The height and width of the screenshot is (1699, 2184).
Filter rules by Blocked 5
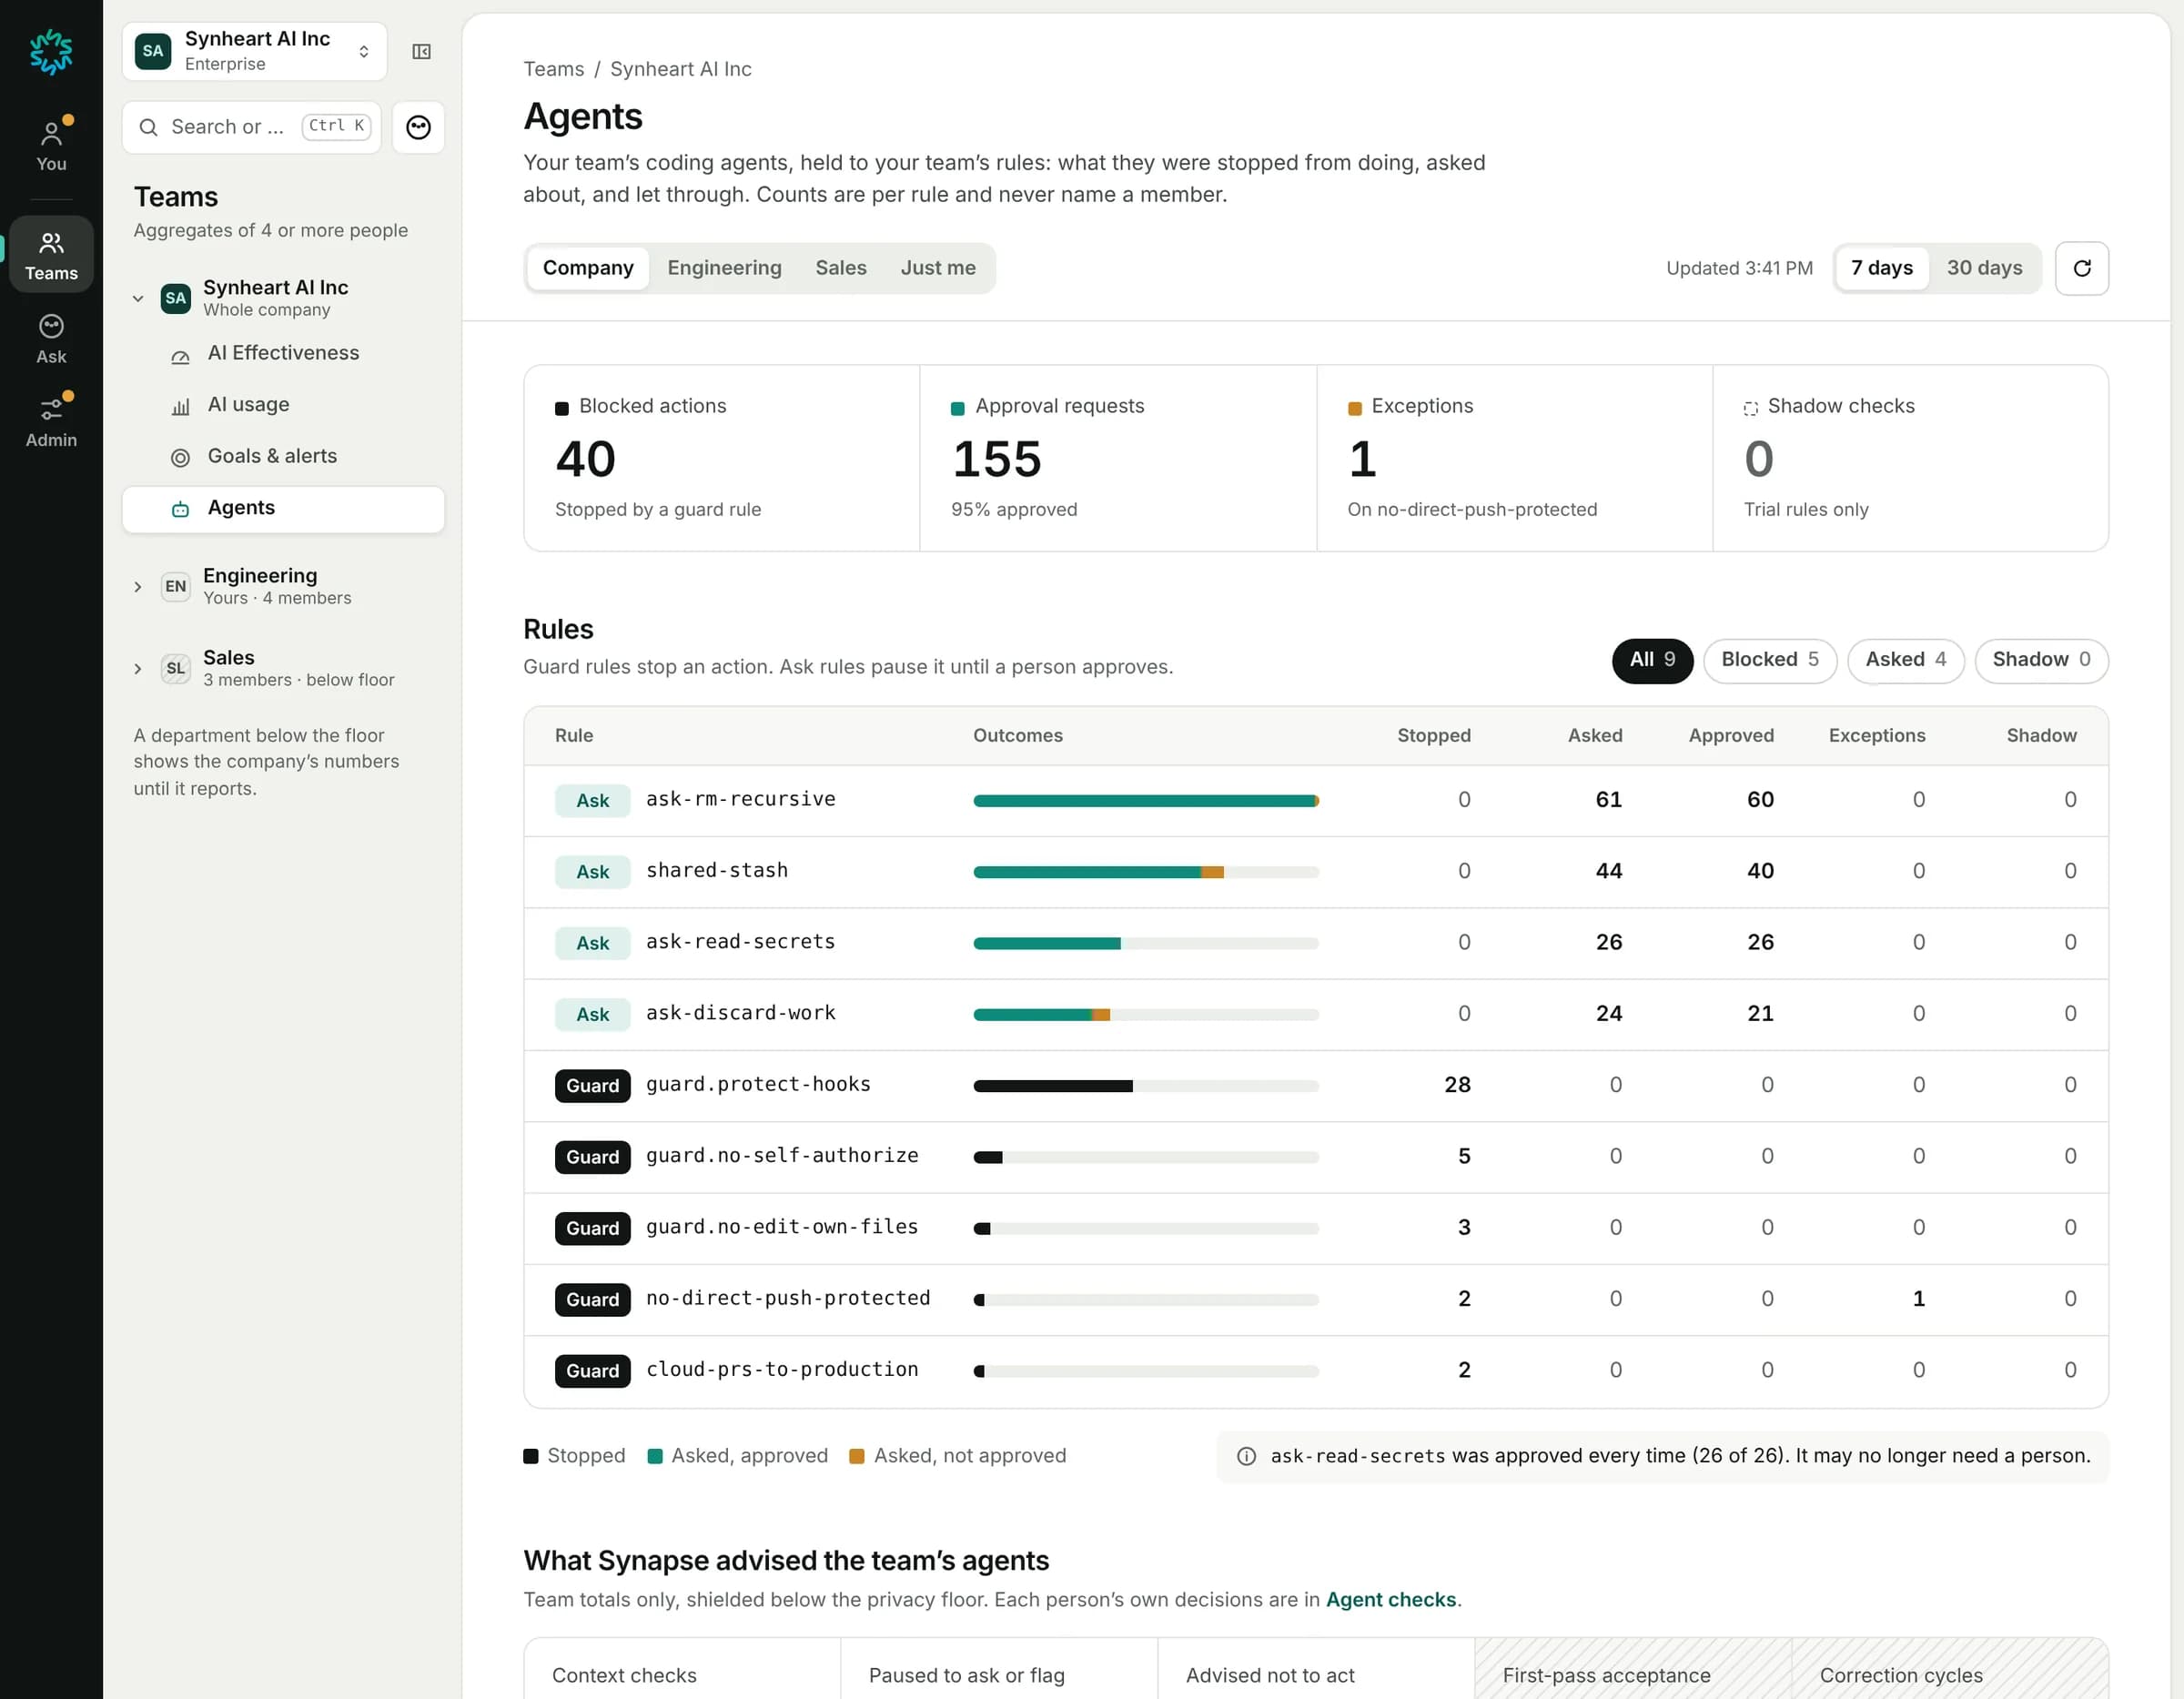[1769, 660]
